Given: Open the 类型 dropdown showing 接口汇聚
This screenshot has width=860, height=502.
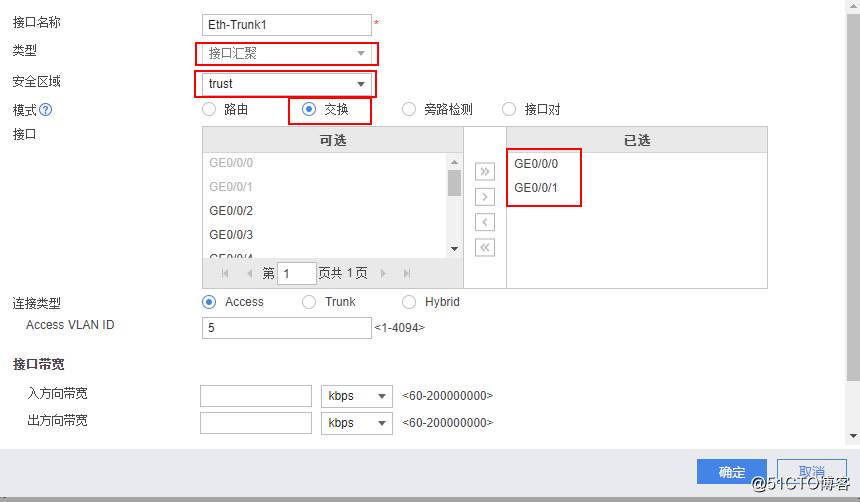Looking at the screenshot, I should [x=287, y=53].
